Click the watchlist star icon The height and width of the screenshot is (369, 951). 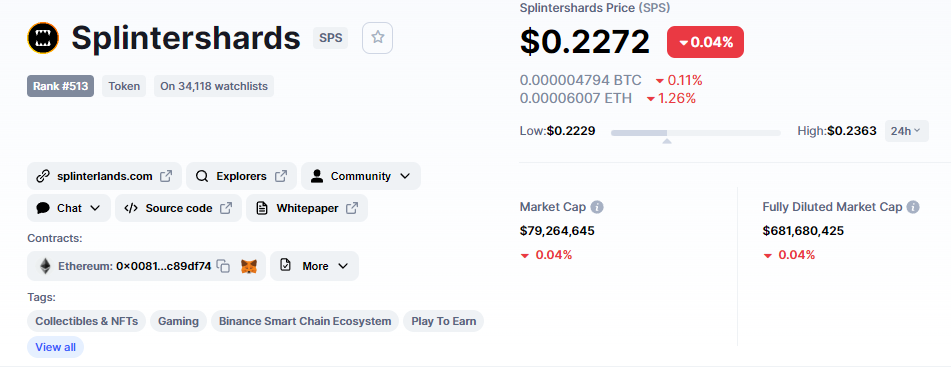[x=377, y=38]
